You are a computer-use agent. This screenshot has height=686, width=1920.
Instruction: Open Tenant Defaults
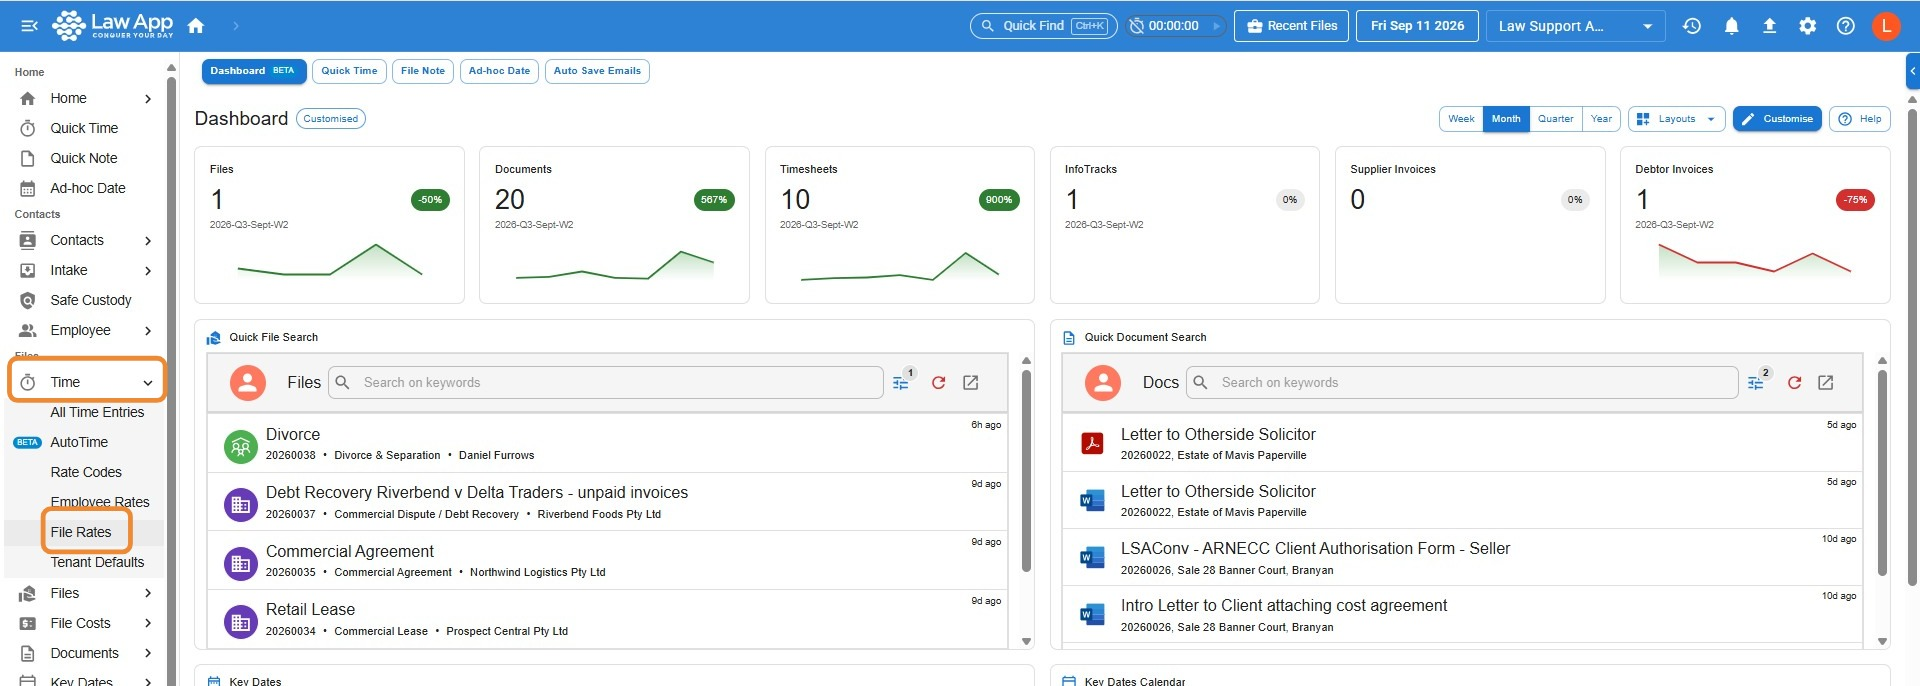pyautogui.click(x=97, y=562)
